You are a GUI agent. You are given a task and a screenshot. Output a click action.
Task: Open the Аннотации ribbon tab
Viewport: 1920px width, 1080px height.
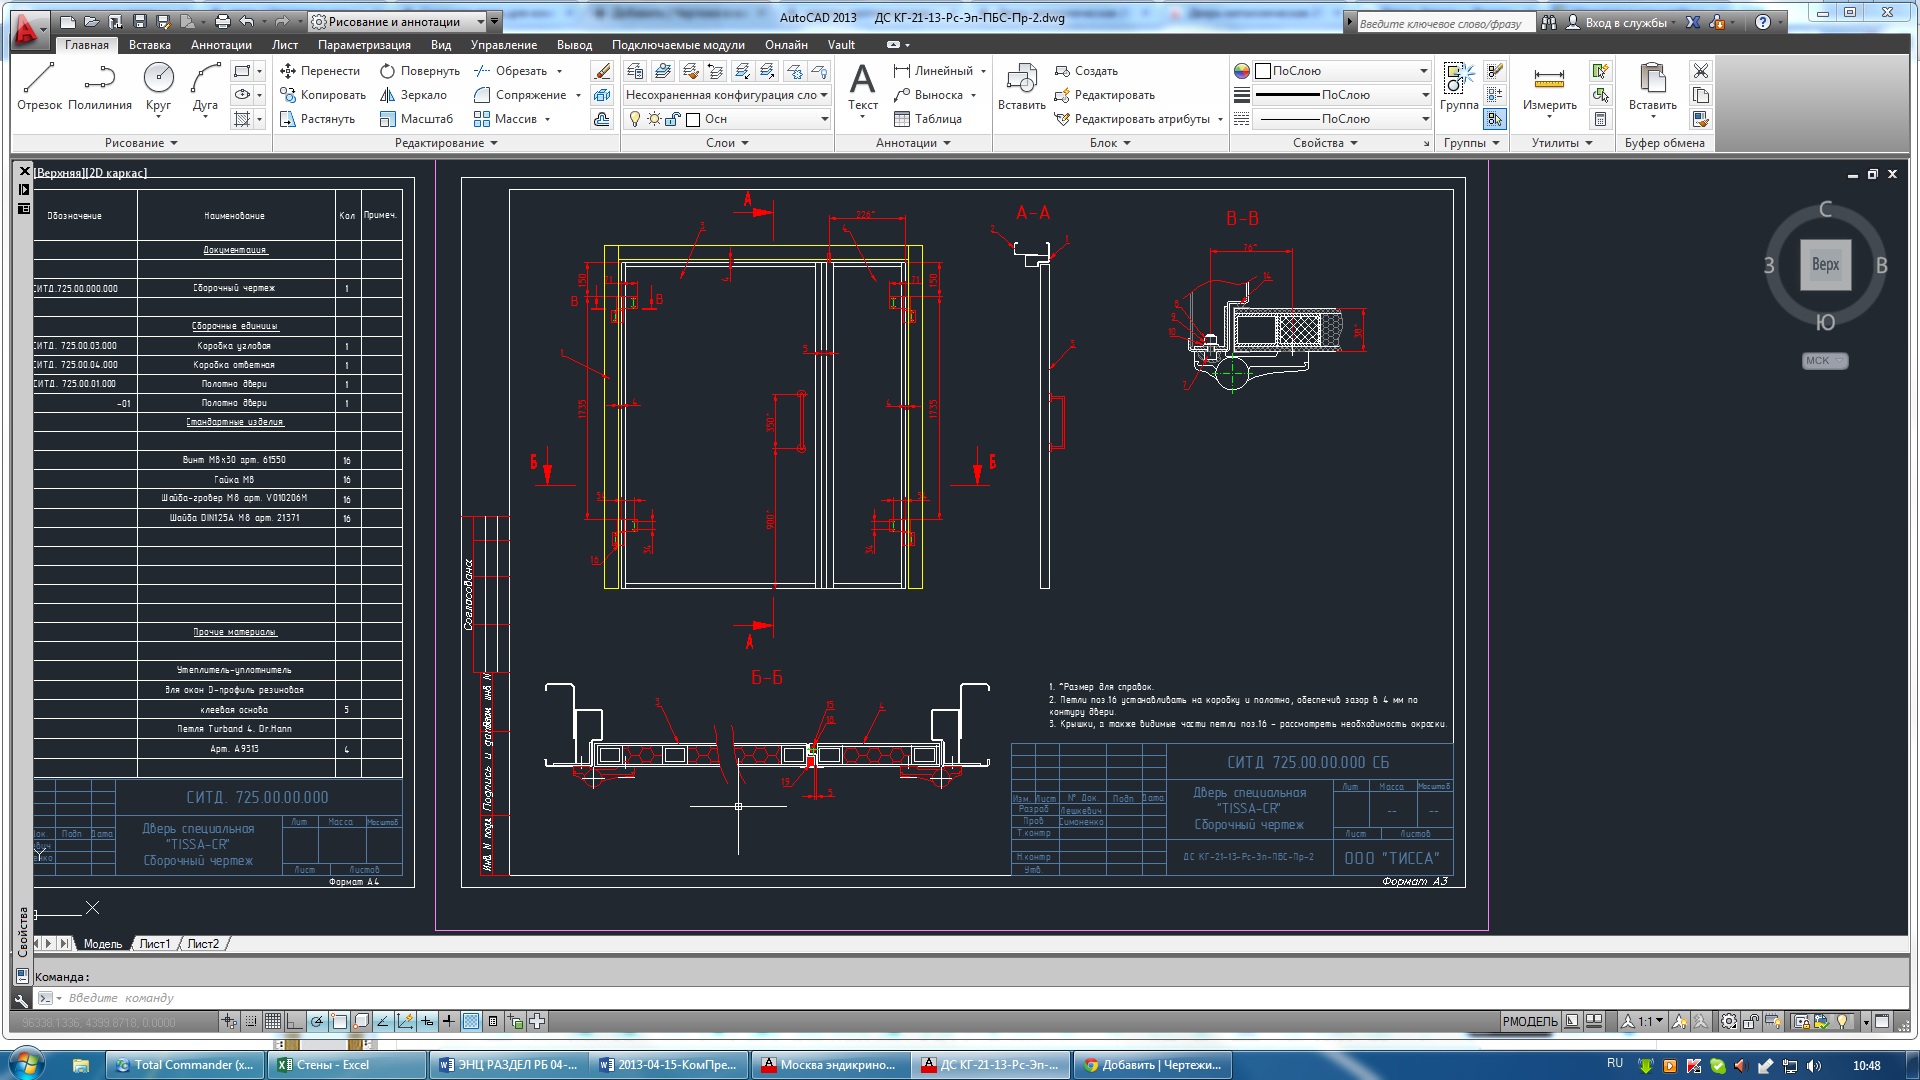(x=221, y=45)
